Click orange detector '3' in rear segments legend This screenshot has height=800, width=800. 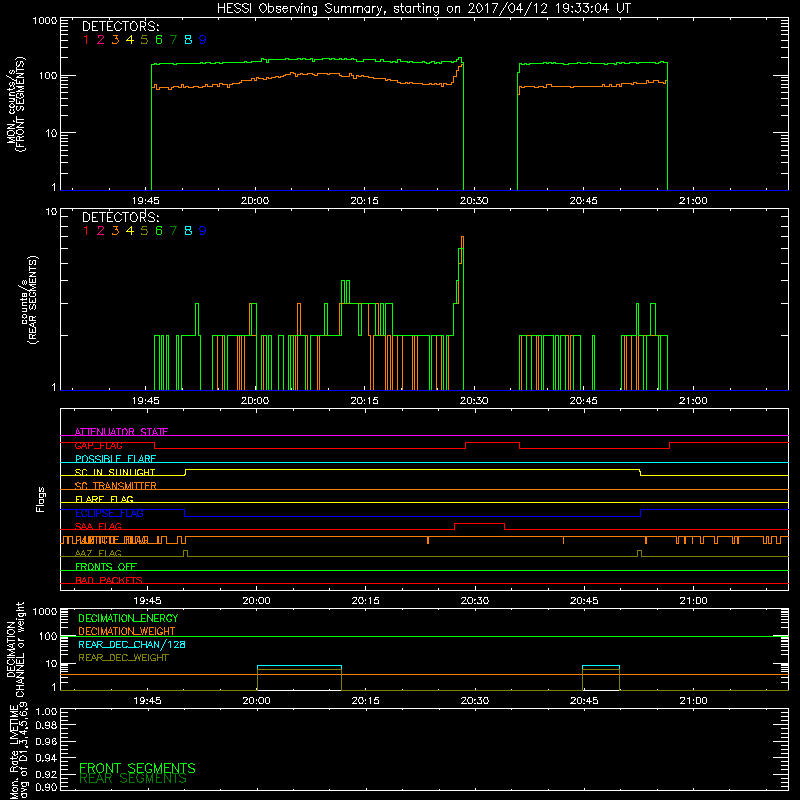click(x=115, y=231)
